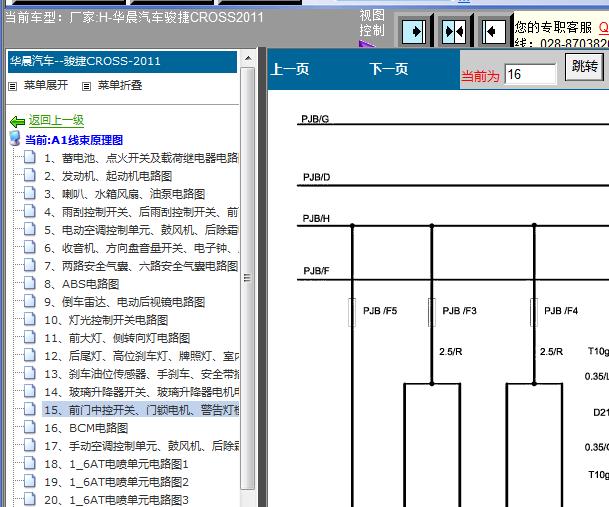
Task: Click the 当前:A1线束原理图 tree node
Action: click(x=74, y=140)
